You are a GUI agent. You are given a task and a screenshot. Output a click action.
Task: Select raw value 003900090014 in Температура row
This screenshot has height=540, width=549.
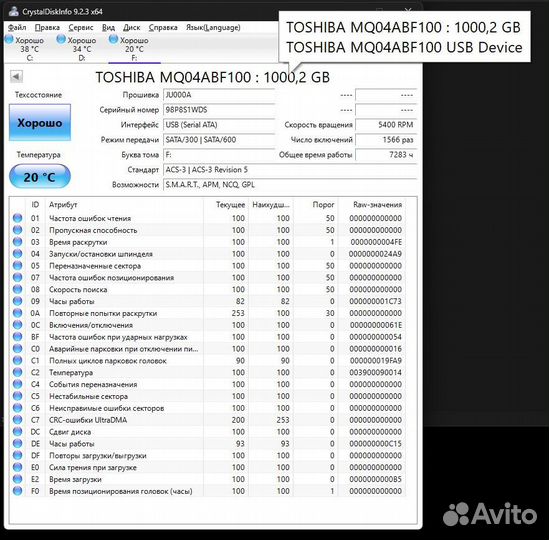click(375, 373)
